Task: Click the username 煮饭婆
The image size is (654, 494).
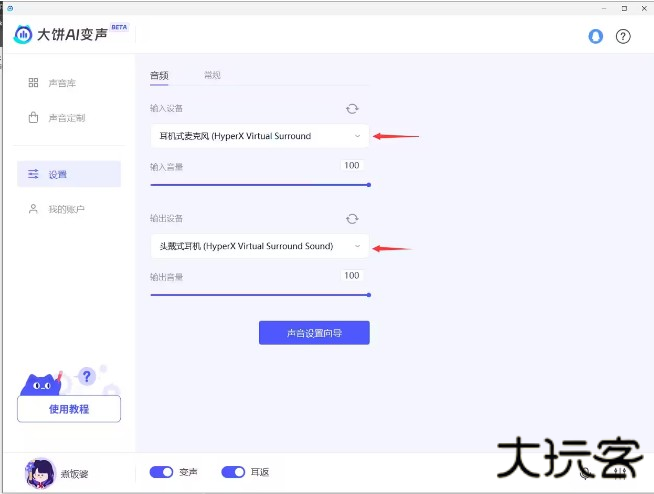Action: (x=74, y=474)
